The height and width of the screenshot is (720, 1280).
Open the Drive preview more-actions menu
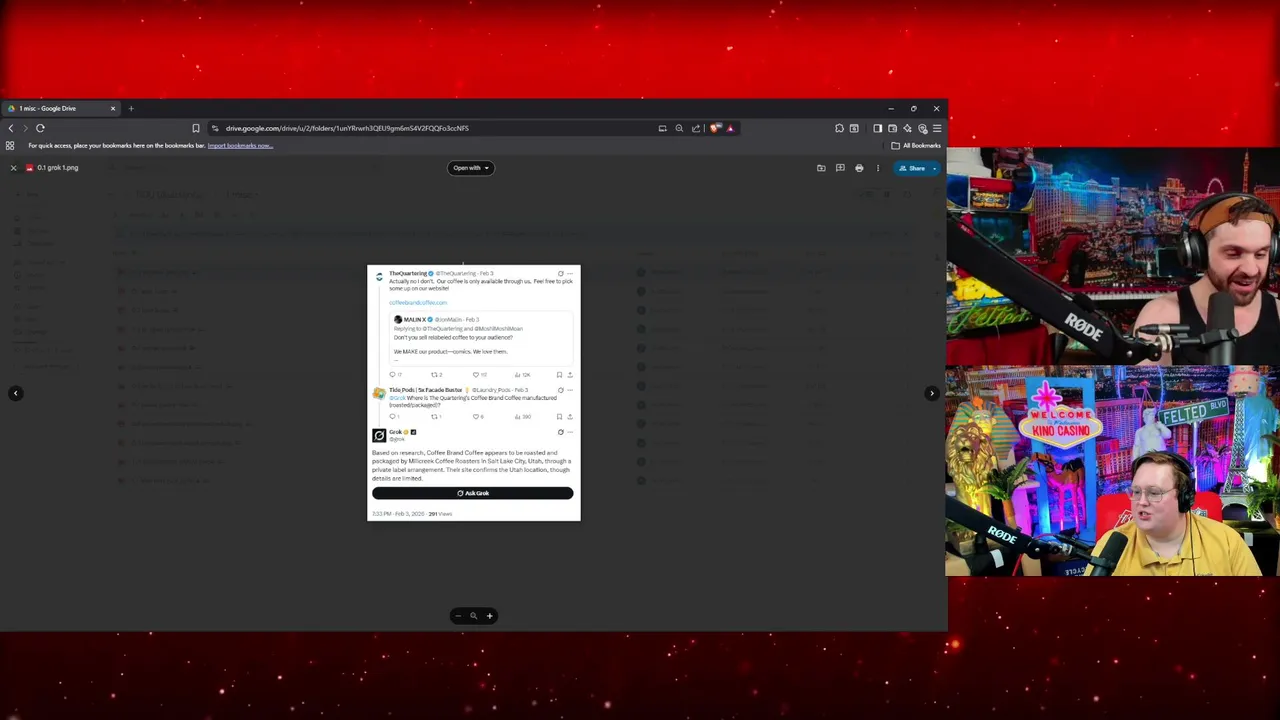pyautogui.click(x=878, y=168)
